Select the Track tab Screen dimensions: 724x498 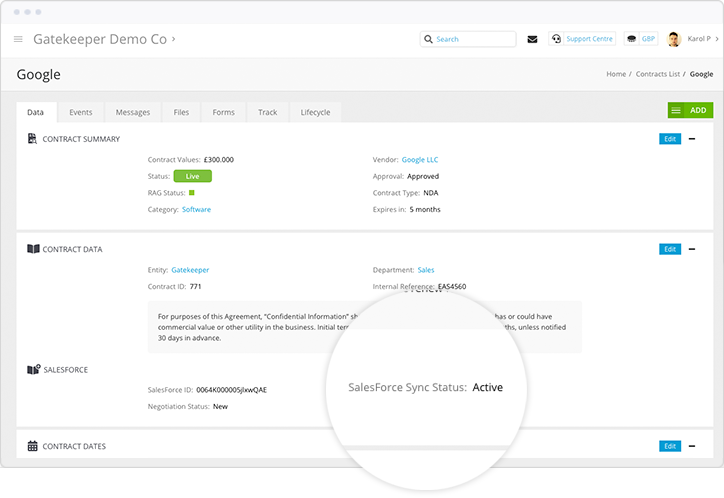(268, 112)
